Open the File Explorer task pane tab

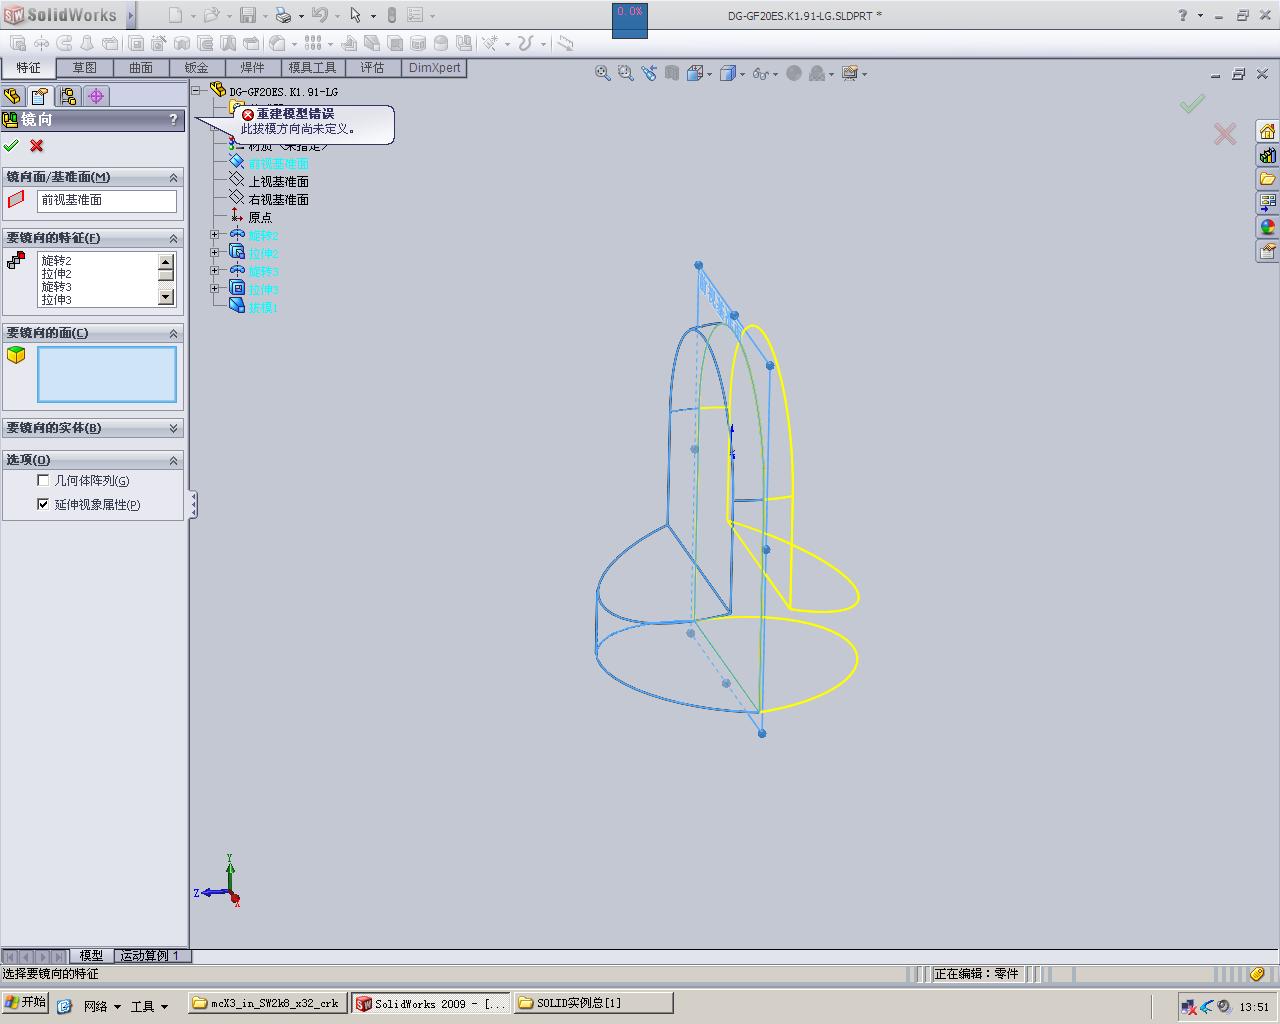[x=1268, y=179]
